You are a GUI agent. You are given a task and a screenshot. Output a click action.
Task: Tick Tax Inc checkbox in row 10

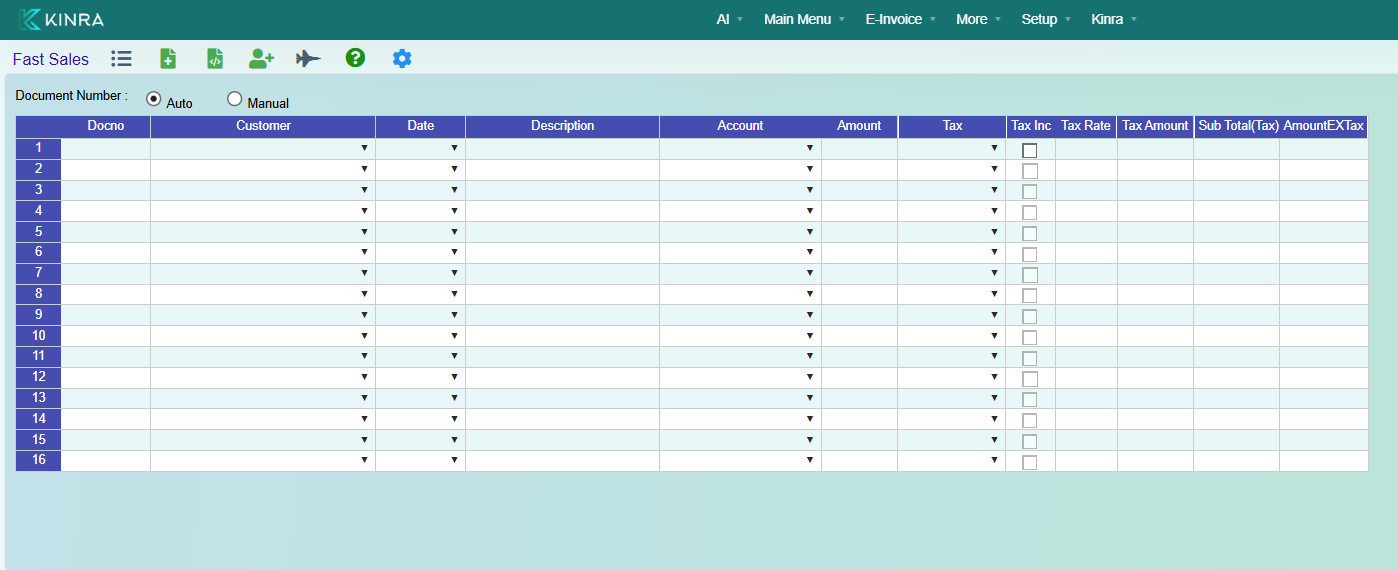(1030, 337)
